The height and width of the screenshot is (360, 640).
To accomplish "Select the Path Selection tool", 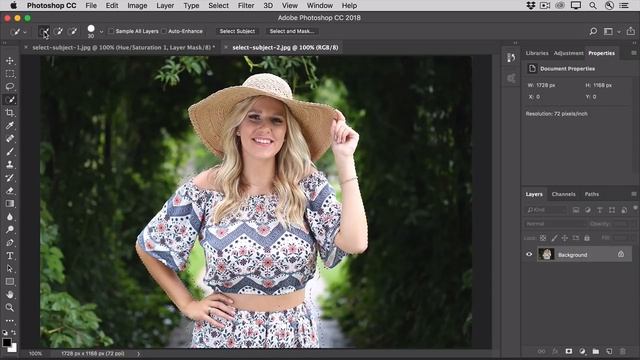I will [x=10, y=269].
